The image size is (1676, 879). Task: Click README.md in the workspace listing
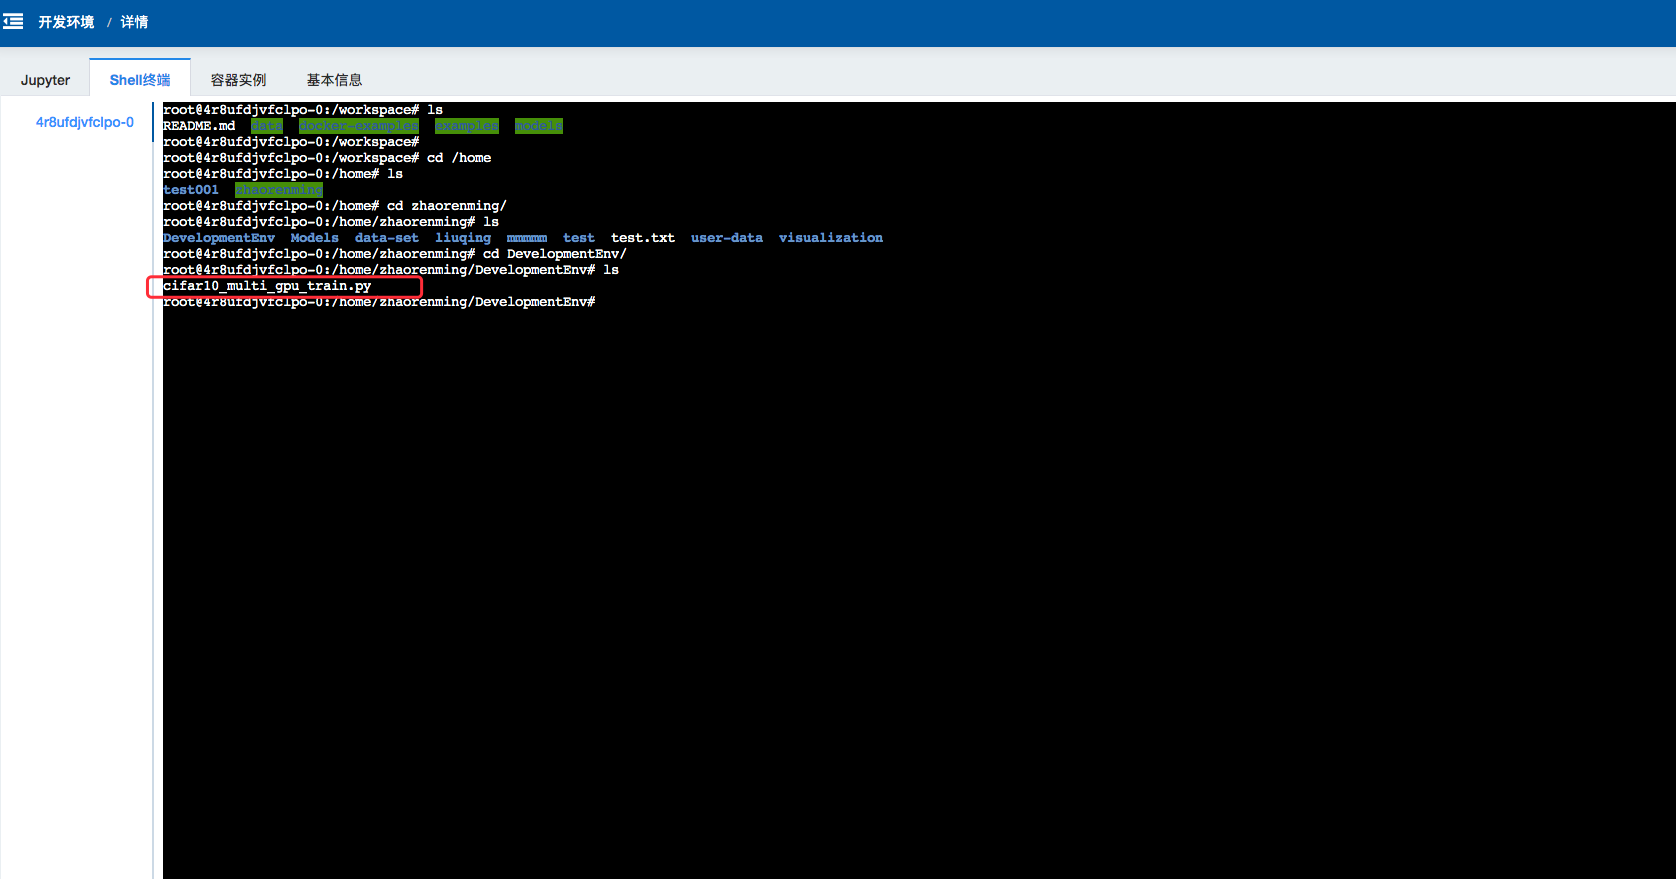(x=199, y=126)
